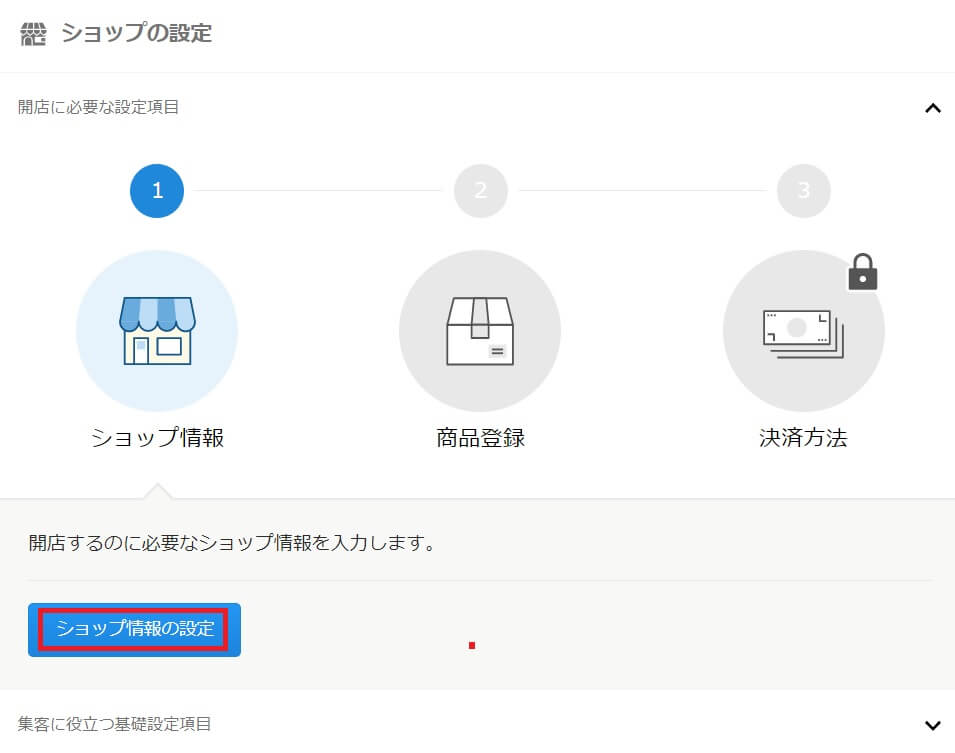Click the 開店に必要な設定項目 section header text
Image resolution: width=955 pixels, height=753 pixels.
pos(99,107)
